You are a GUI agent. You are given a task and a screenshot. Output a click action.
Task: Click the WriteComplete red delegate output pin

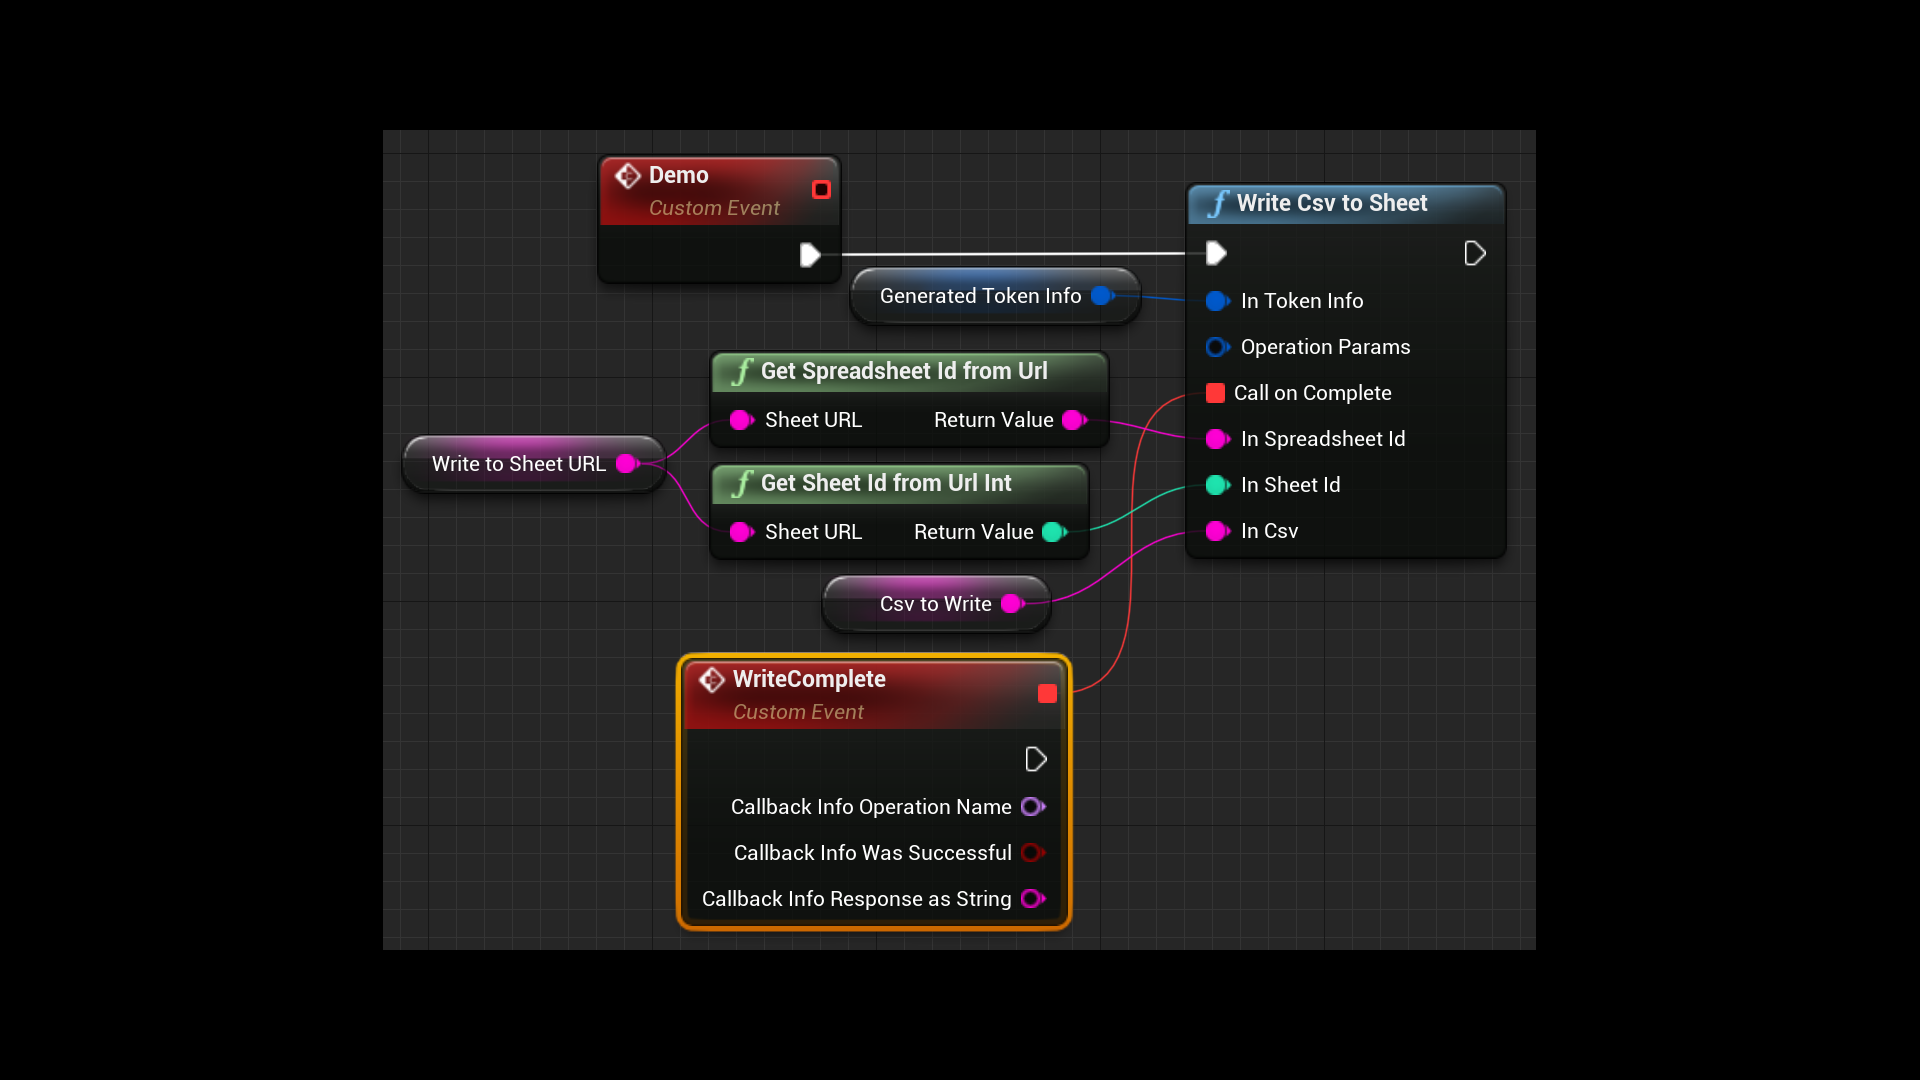[x=1047, y=694]
